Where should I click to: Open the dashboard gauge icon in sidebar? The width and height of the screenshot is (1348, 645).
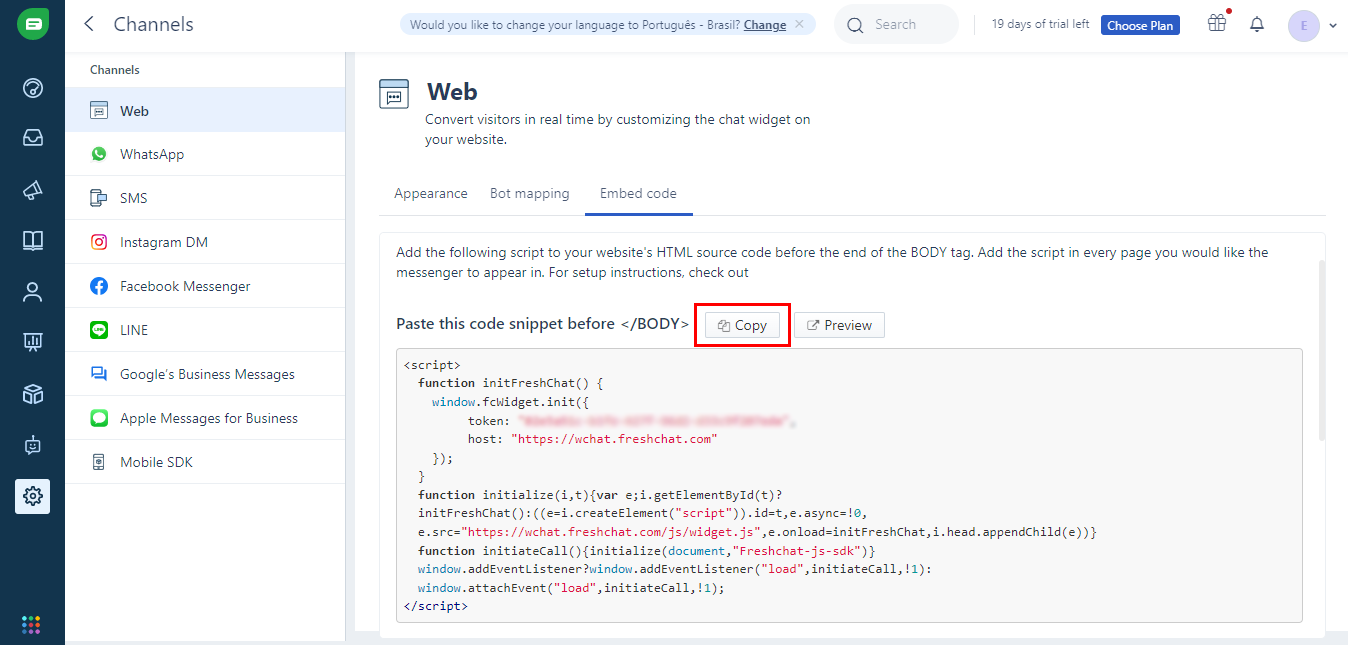[32, 88]
